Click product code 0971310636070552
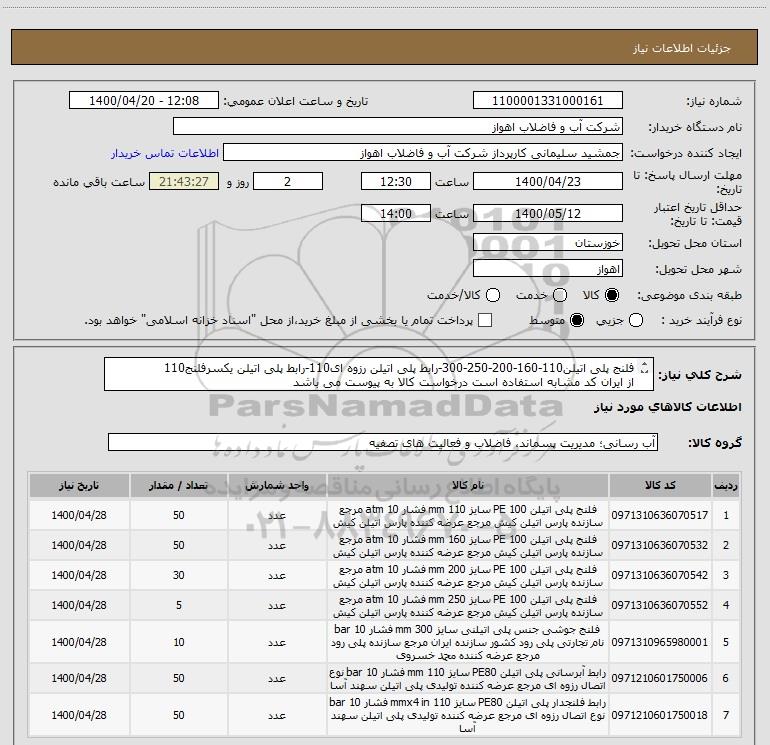Screen dimensions: 770x745 tap(660, 605)
